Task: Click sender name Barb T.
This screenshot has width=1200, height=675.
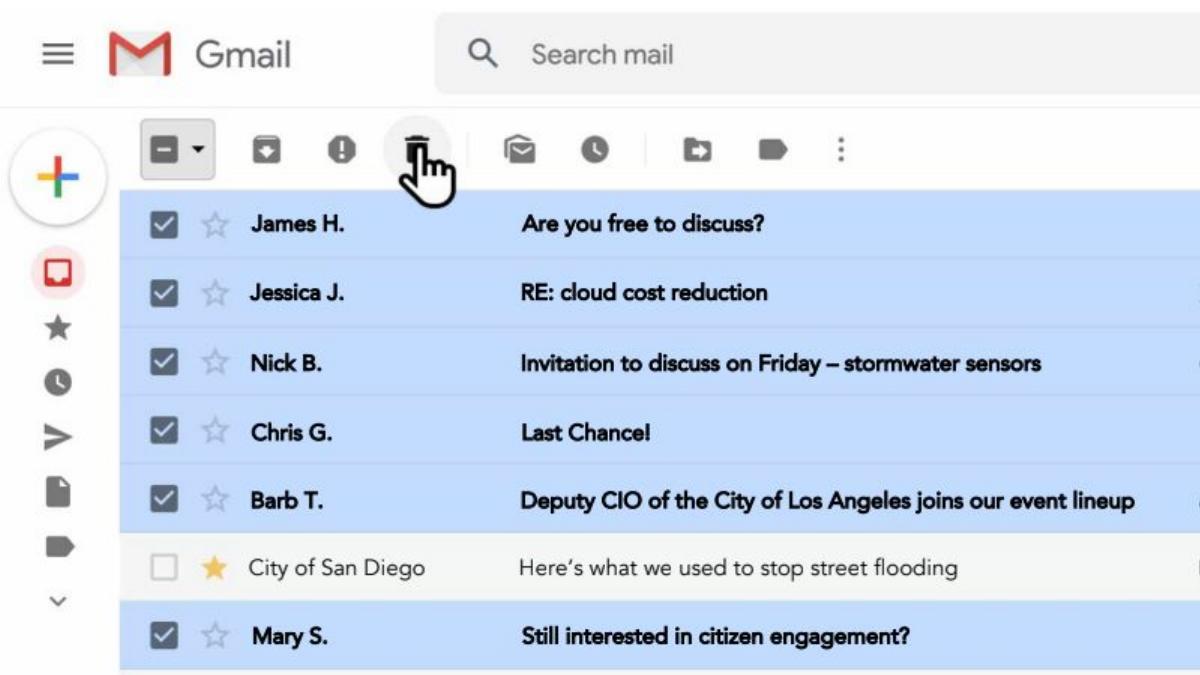Action: (x=287, y=500)
